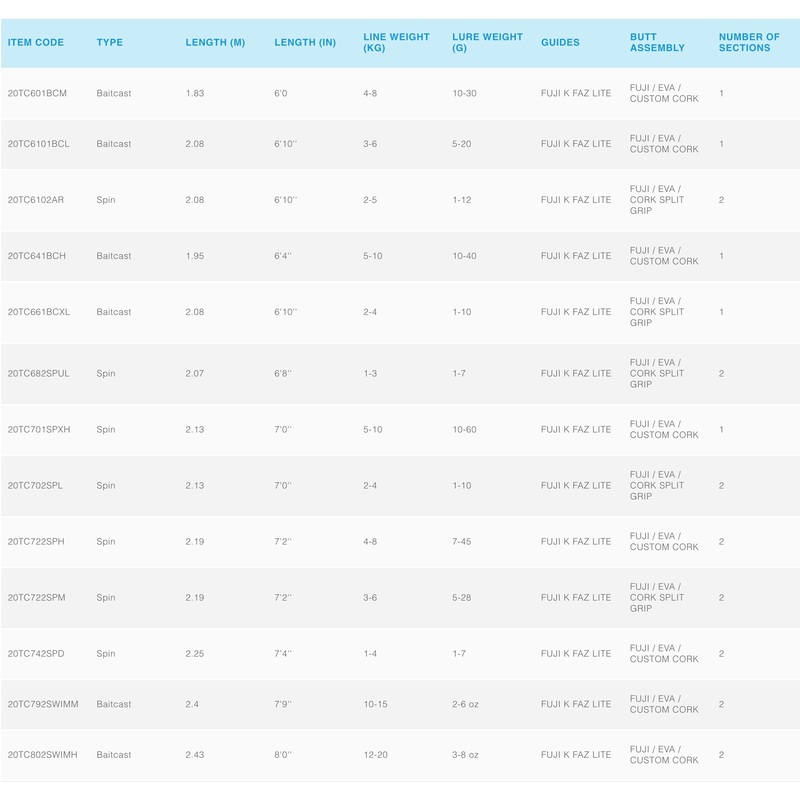
Task: Click the LENGTH (M) column header
Action: [215, 43]
